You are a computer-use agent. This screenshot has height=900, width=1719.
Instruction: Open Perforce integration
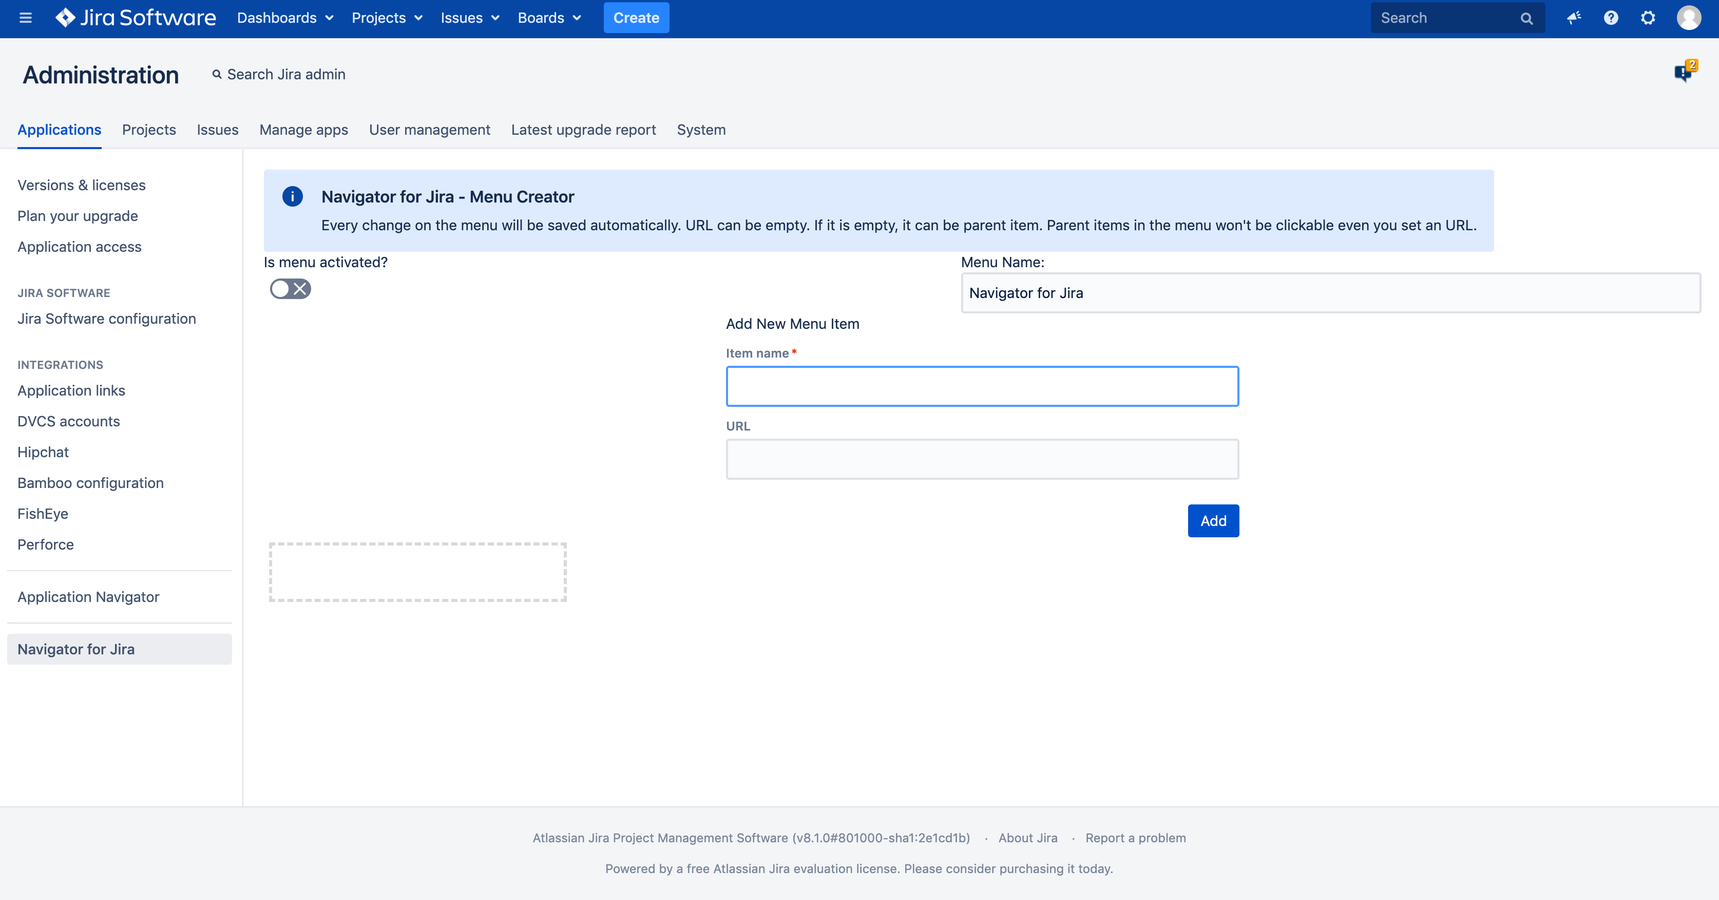46,545
